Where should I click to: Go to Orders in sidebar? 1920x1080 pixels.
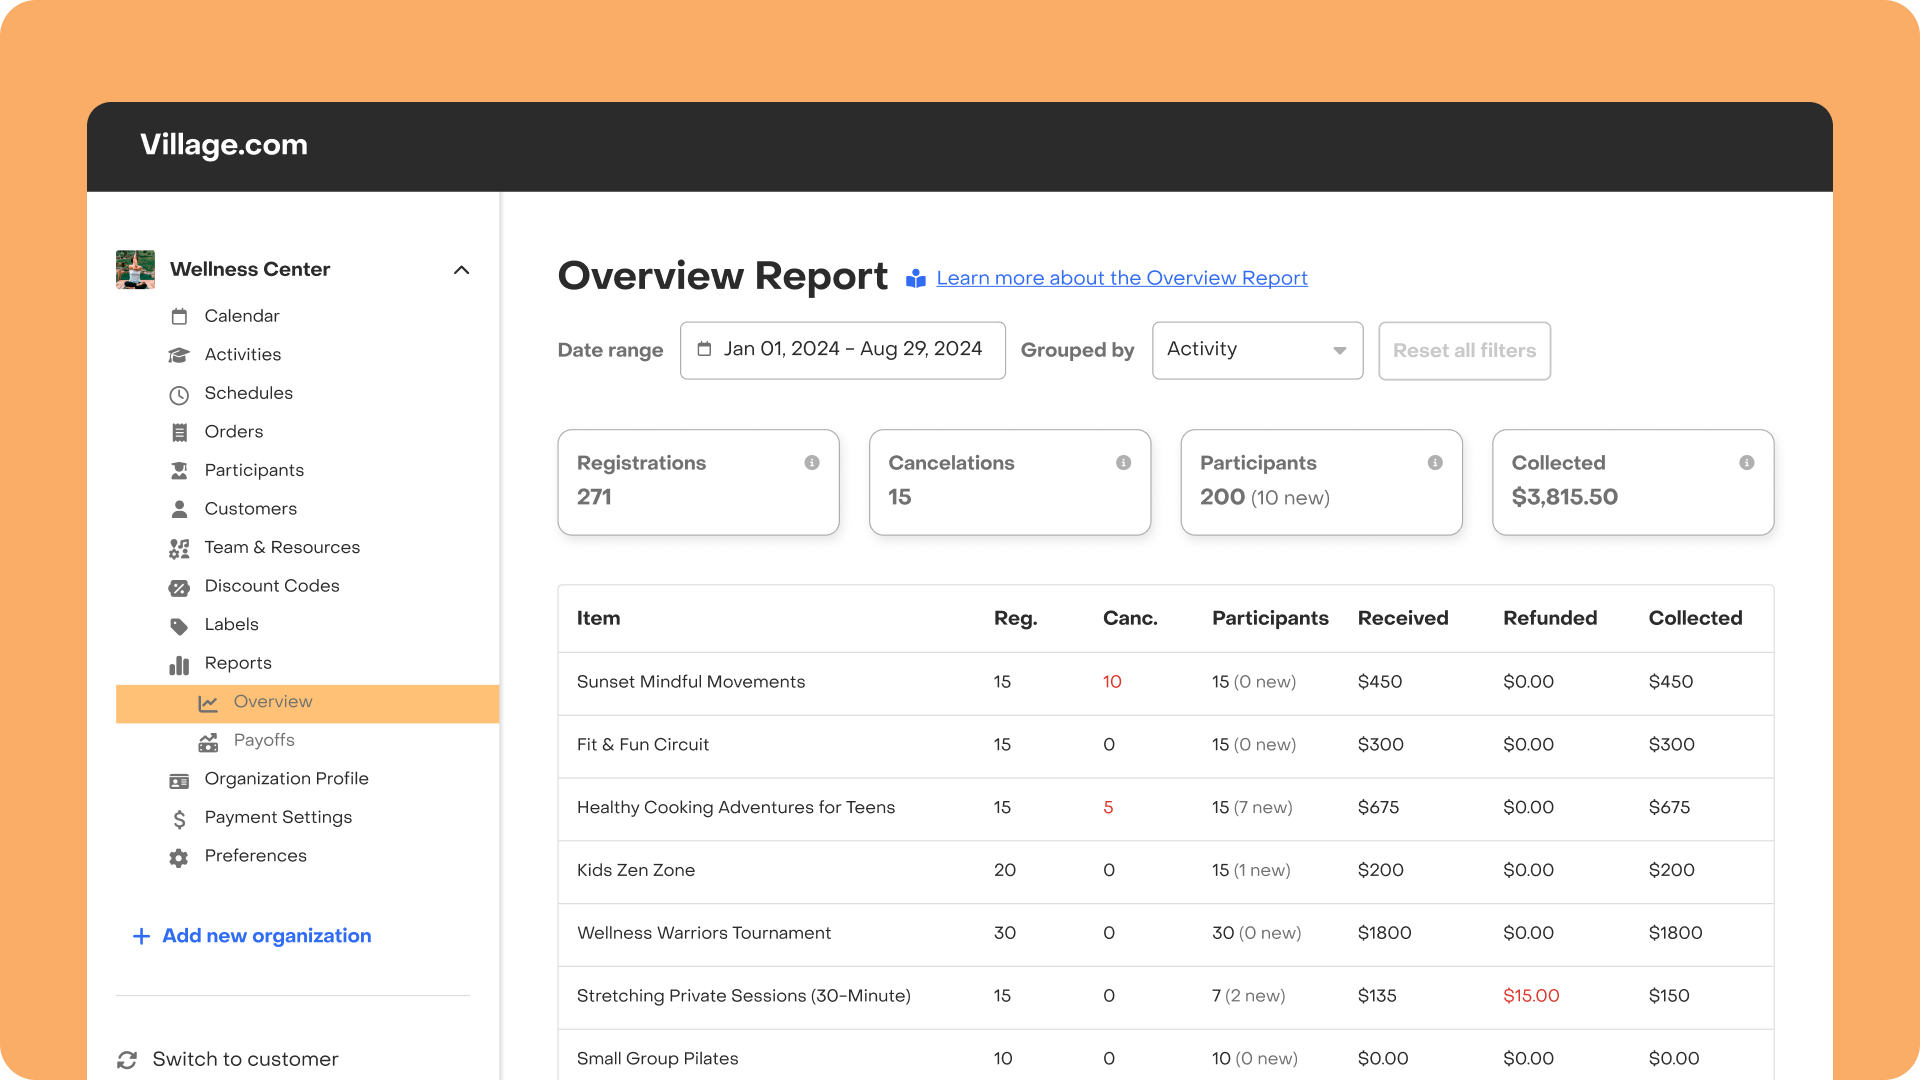click(x=234, y=432)
